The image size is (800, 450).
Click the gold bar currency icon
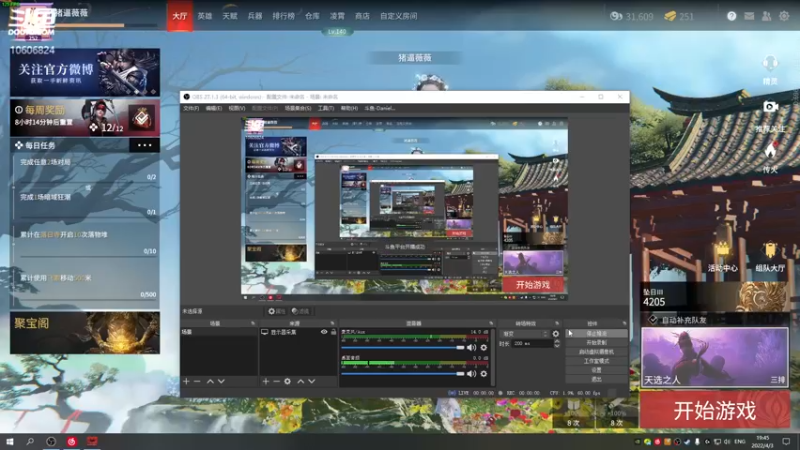(x=670, y=16)
